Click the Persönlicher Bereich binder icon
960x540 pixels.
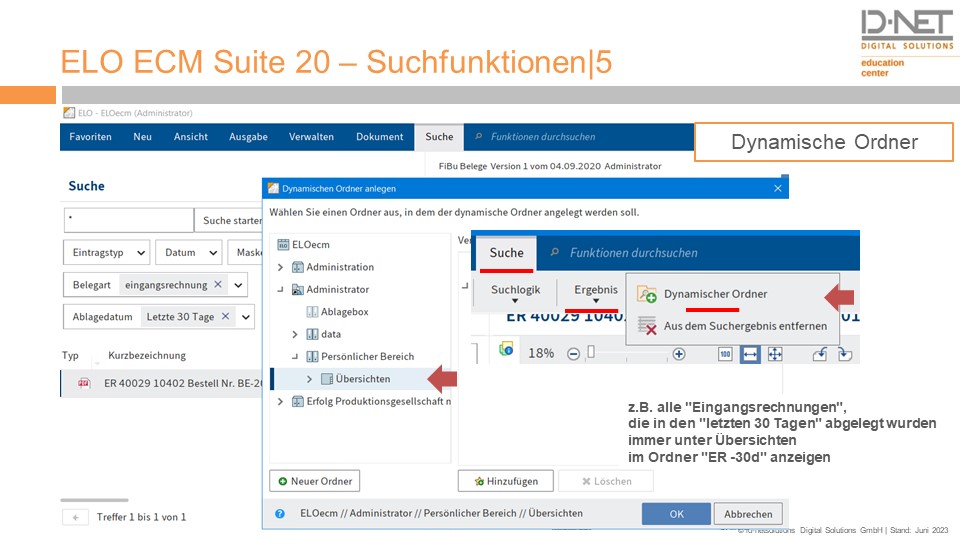coord(312,356)
